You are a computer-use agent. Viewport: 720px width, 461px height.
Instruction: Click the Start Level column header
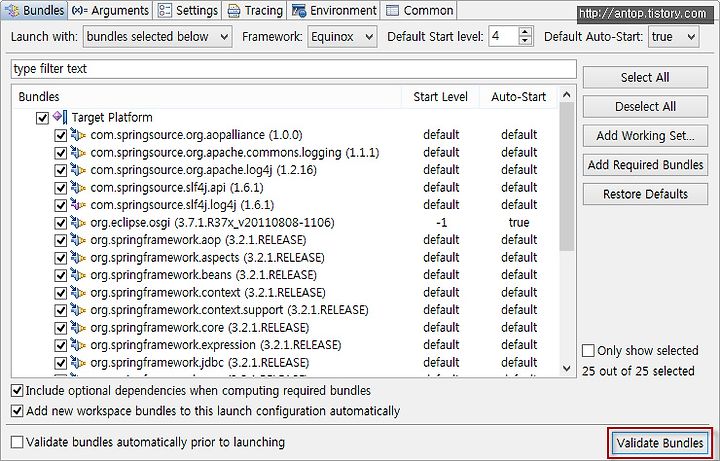[440, 97]
